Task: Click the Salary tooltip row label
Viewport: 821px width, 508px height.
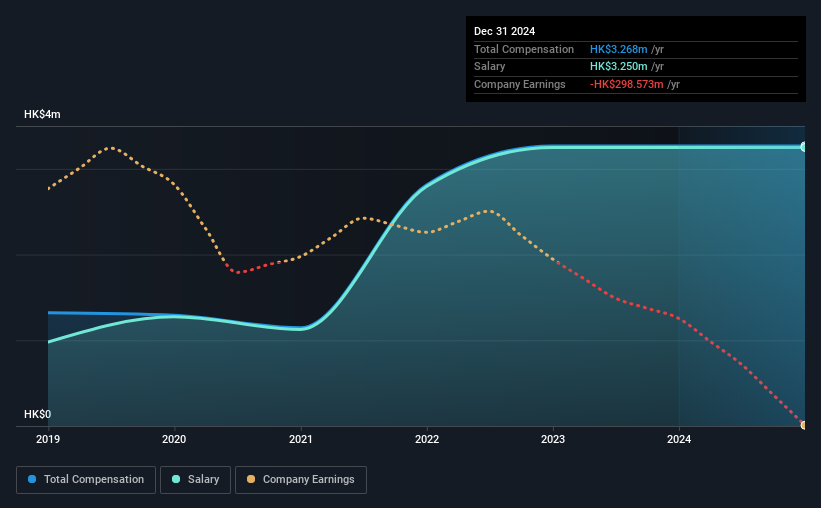Action: (490, 67)
